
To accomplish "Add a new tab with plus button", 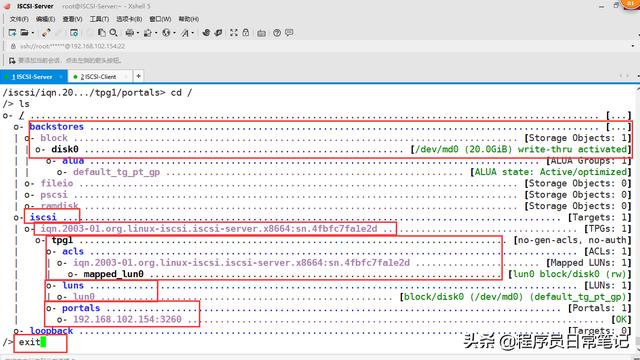I will pos(138,76).
